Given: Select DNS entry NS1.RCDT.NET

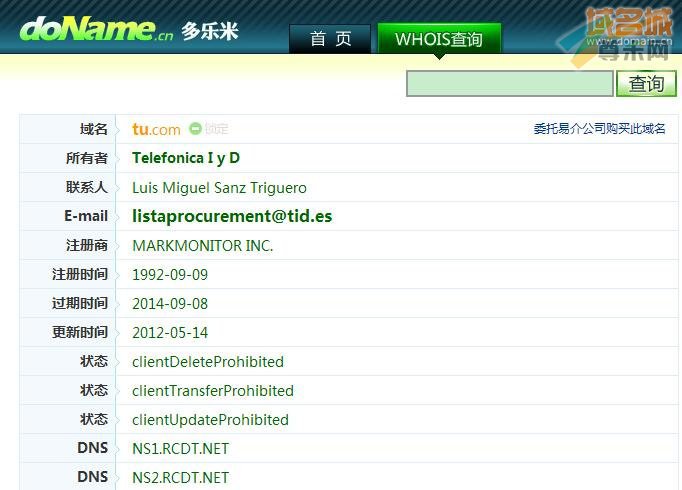Looking at the screenshot, I should coord(181,449).
